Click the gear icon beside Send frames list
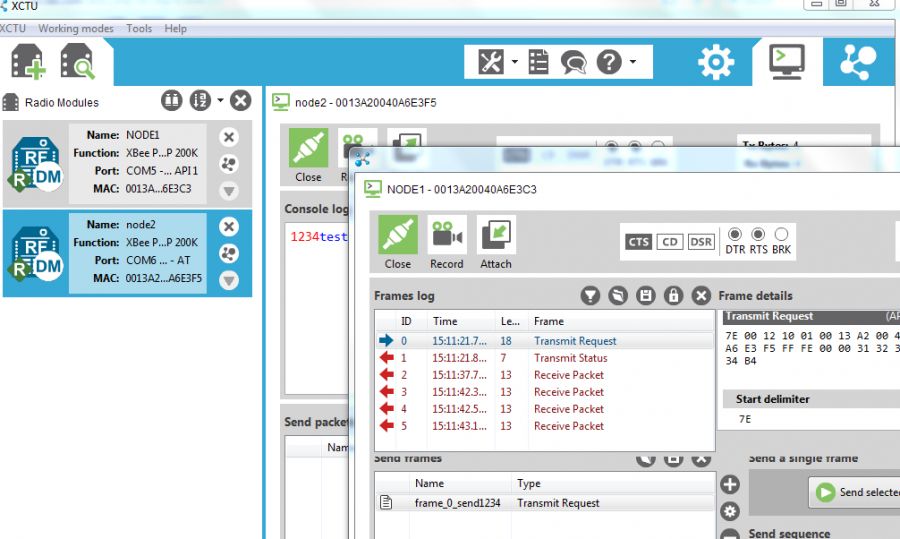 click(x=730, y=511)
